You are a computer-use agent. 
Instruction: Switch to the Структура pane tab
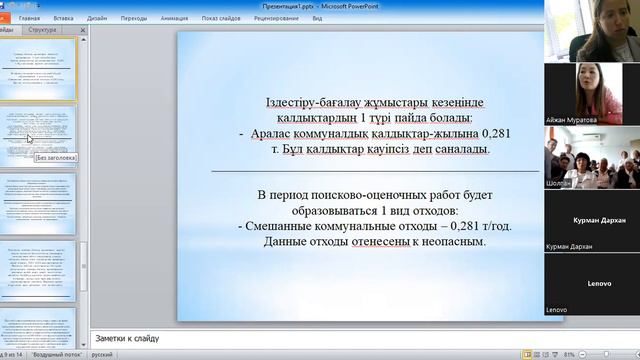(x=42, y=30)
